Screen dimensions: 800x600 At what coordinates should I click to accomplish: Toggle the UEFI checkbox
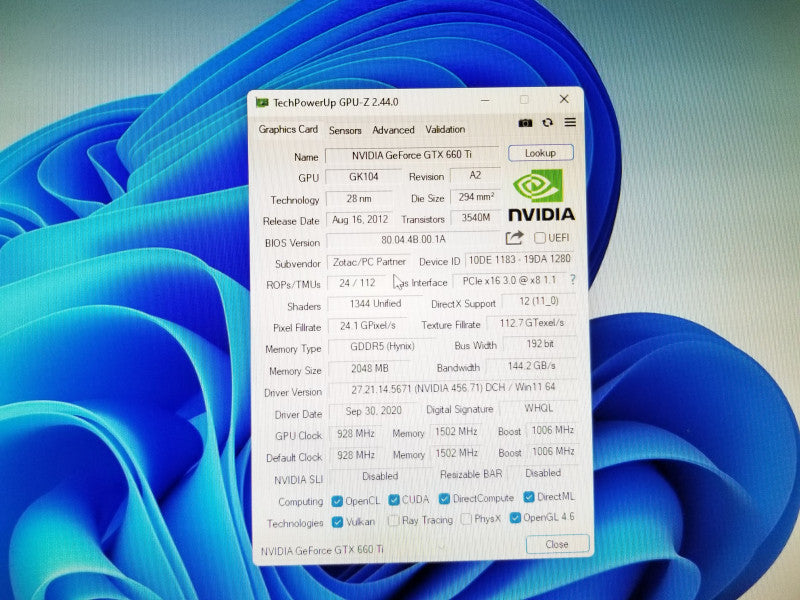coord(539,238)
